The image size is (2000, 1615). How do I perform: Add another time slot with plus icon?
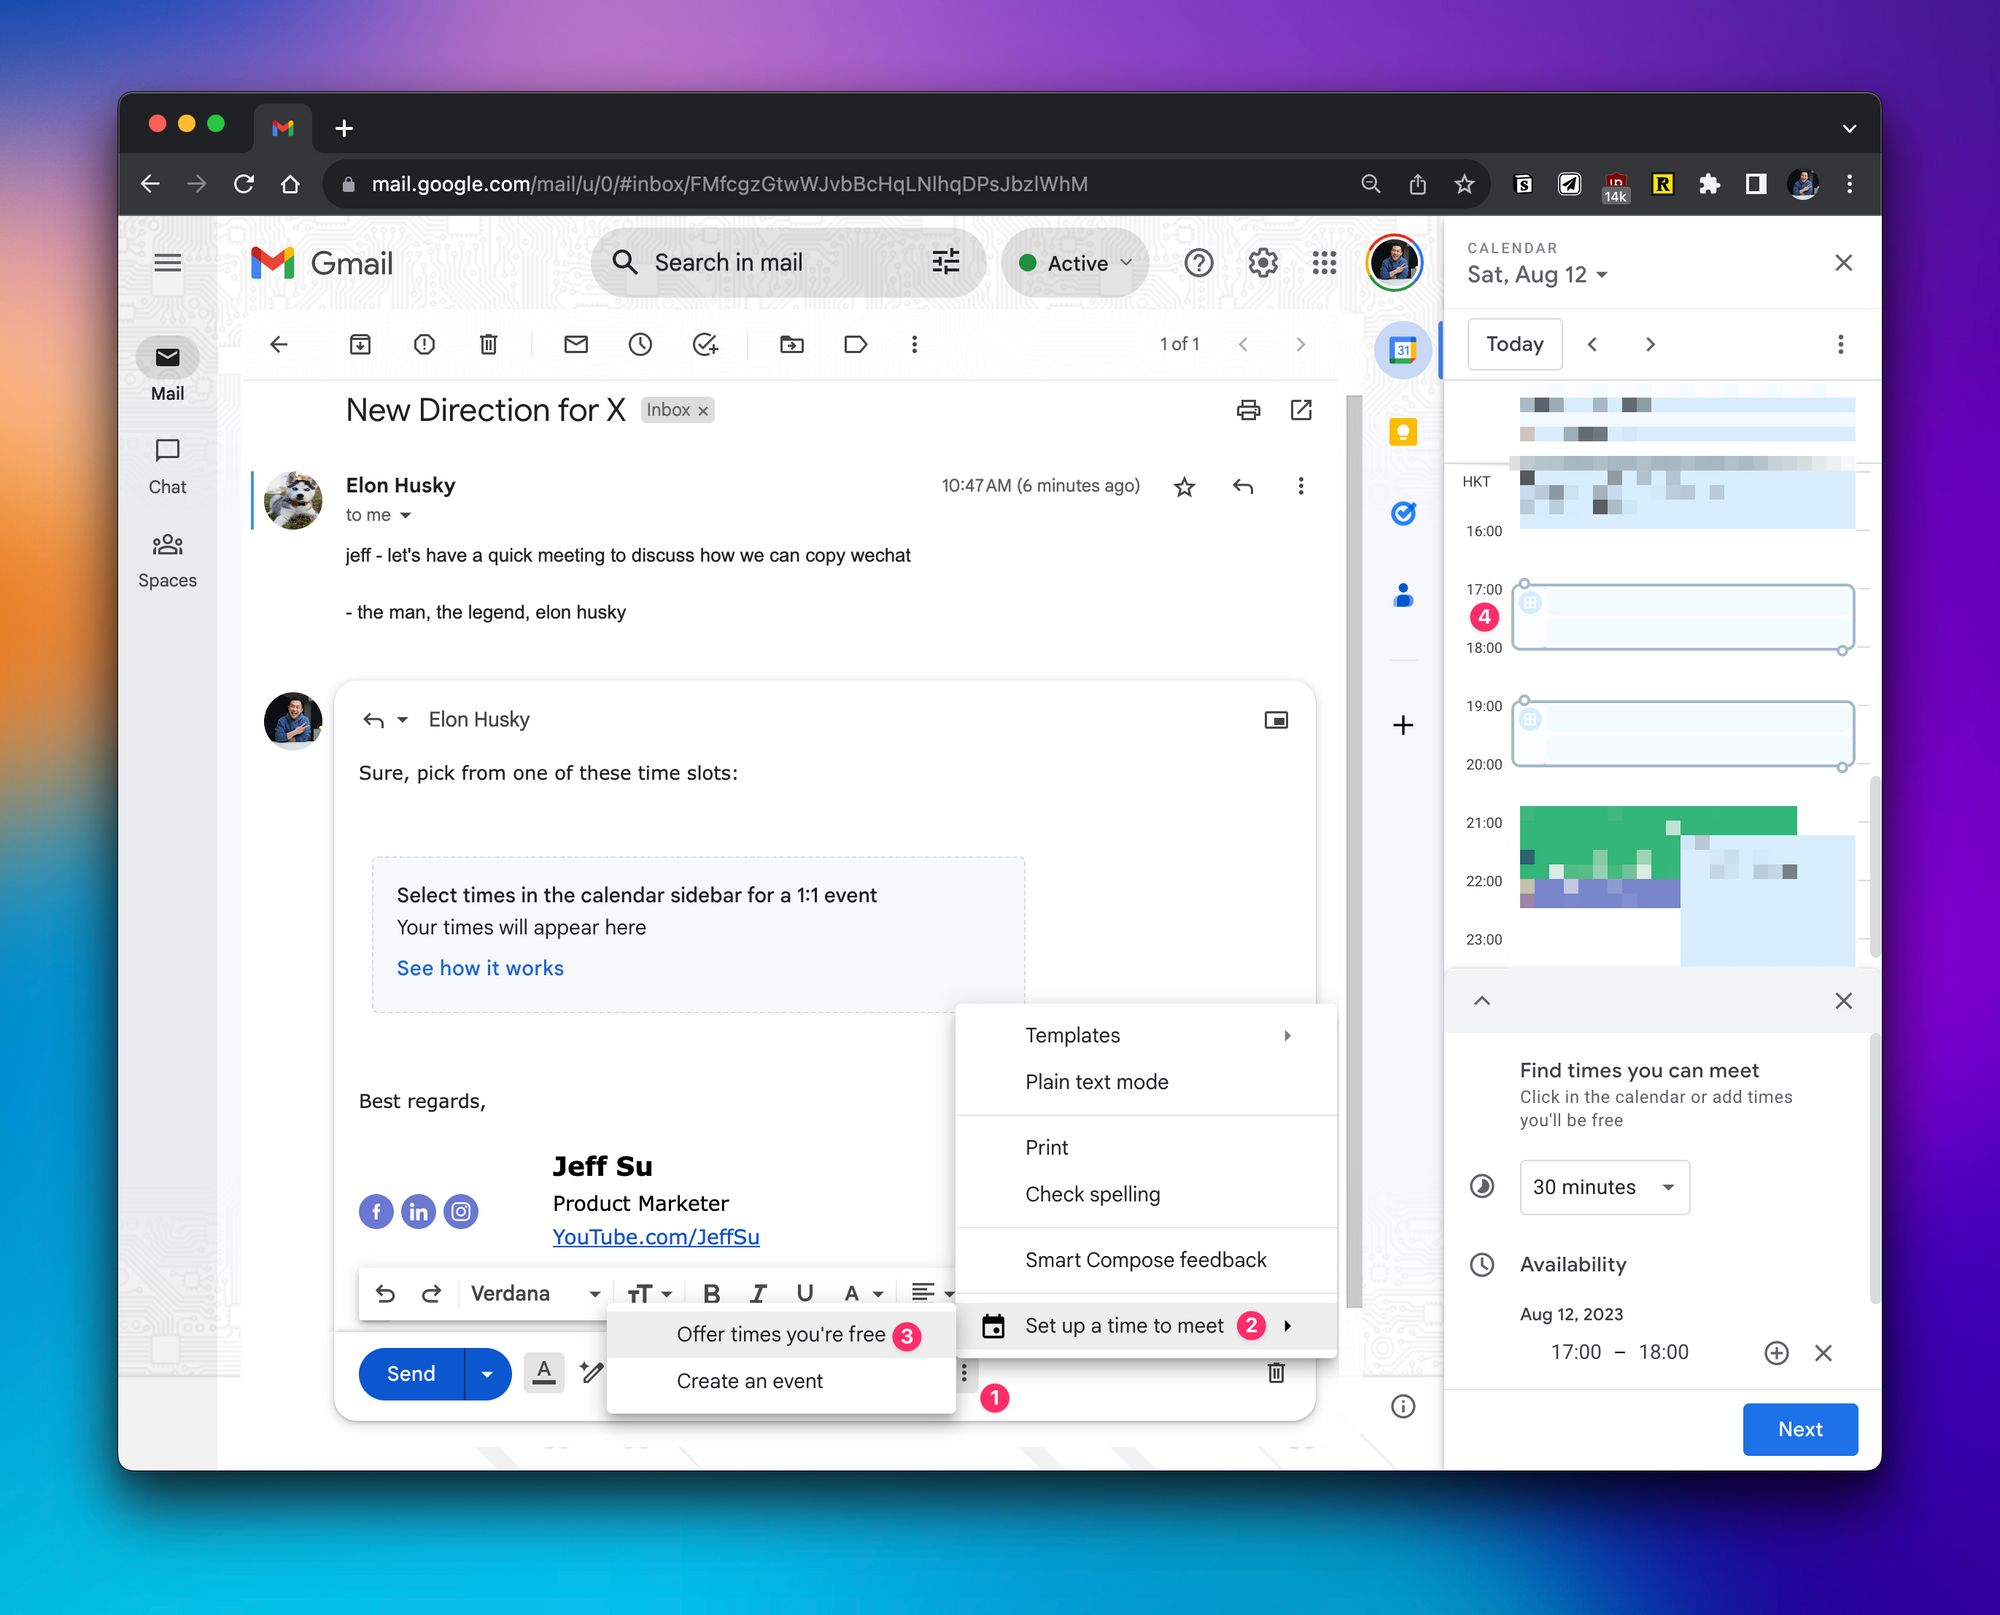pos(1776,1353)
